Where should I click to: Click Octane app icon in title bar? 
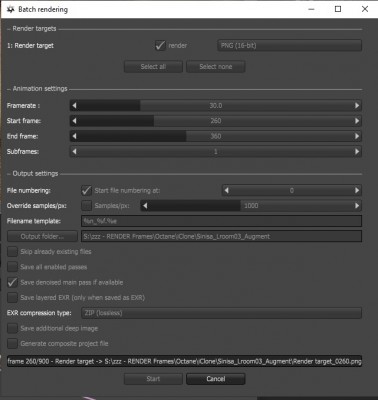(x=10, y=9)
